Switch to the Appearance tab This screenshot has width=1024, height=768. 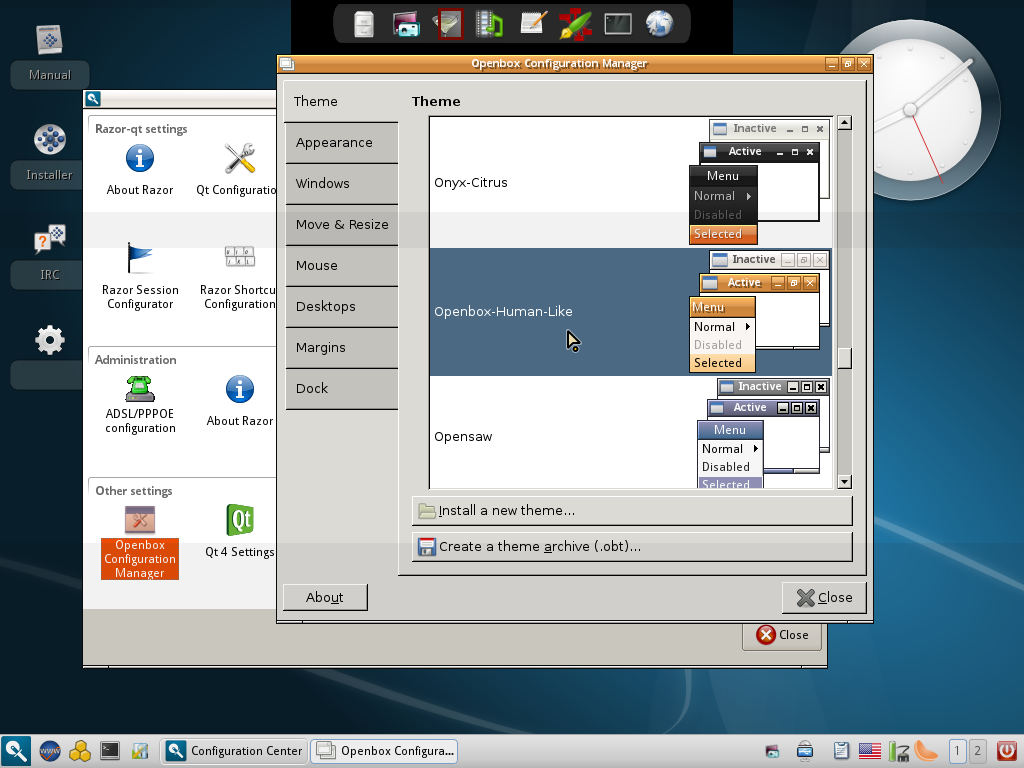click(x=341, y=142)
